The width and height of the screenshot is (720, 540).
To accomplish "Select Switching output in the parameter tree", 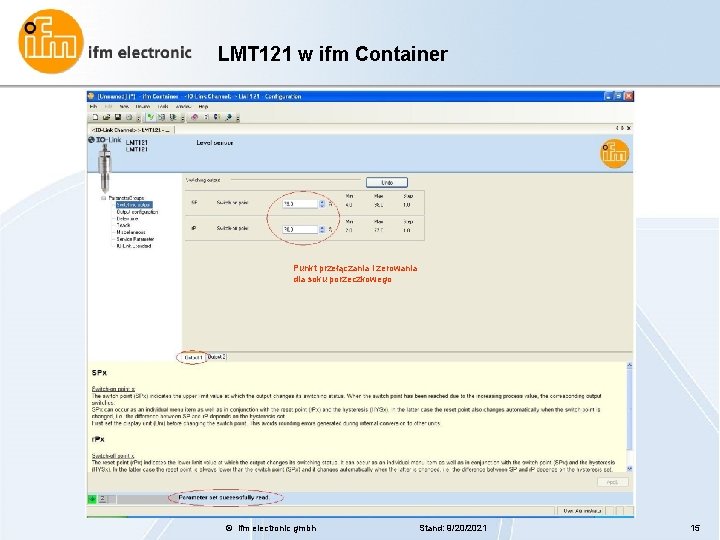I will pyautogui.click(x=134, y=205).
